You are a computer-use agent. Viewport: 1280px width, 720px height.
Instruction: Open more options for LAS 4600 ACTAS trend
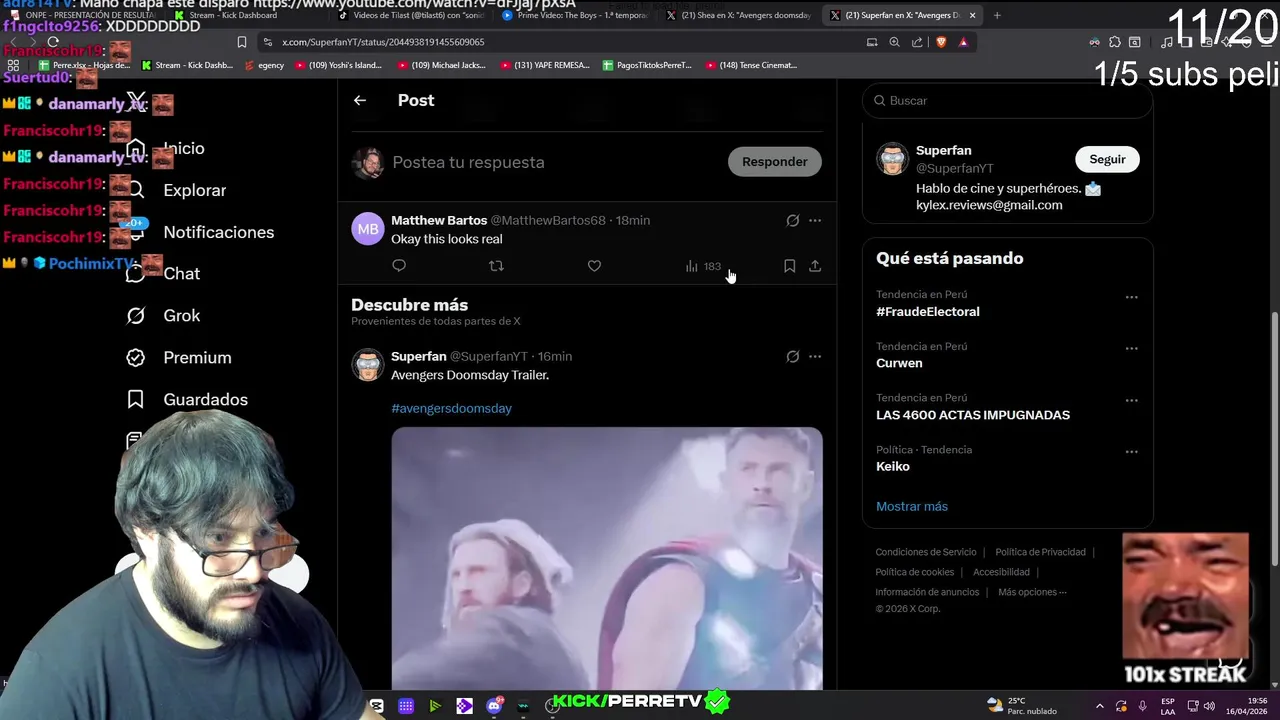tap(1131, 400)
